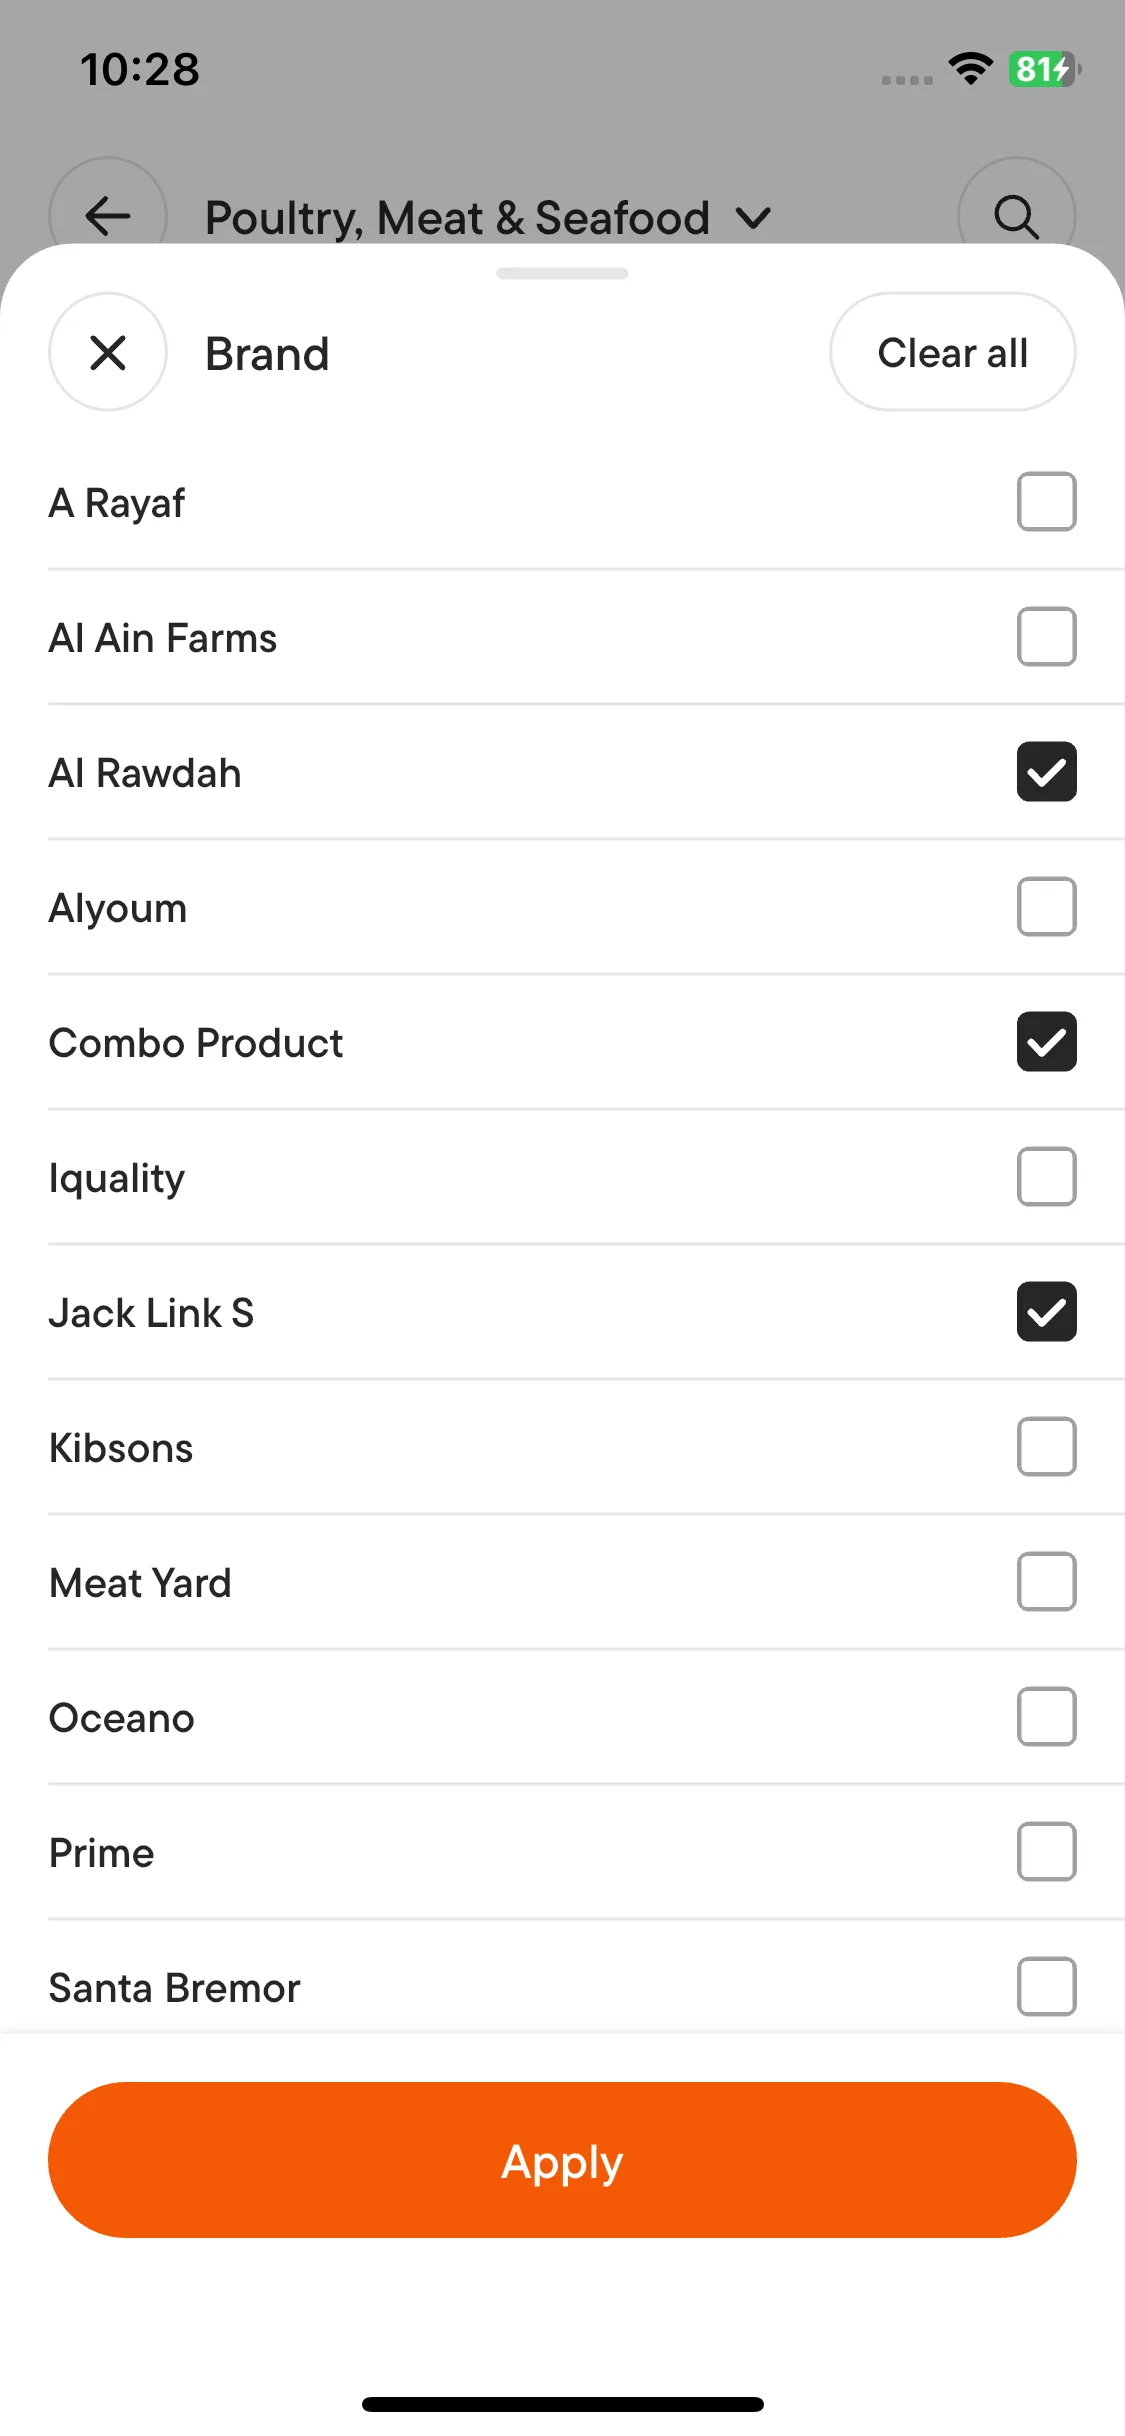The height and width of the screenshot is (2436, 1125).
Task: Check the Santa Bremor checkbox
Action: pos(1046,1987)
